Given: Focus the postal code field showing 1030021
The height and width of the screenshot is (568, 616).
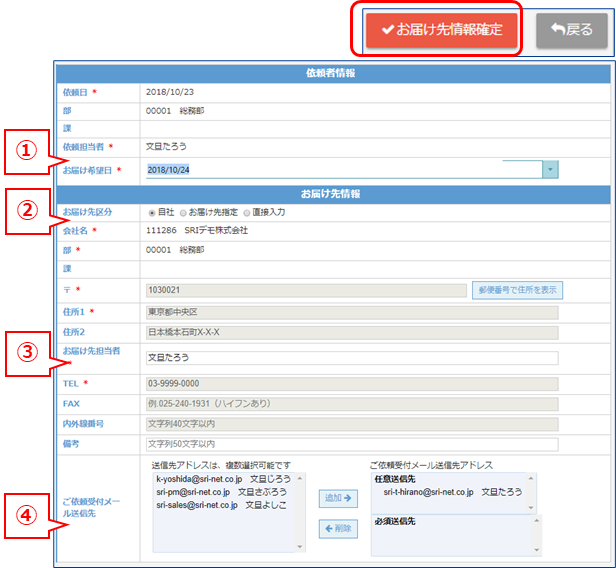Looking at the screenshot, I should [305, 290].
